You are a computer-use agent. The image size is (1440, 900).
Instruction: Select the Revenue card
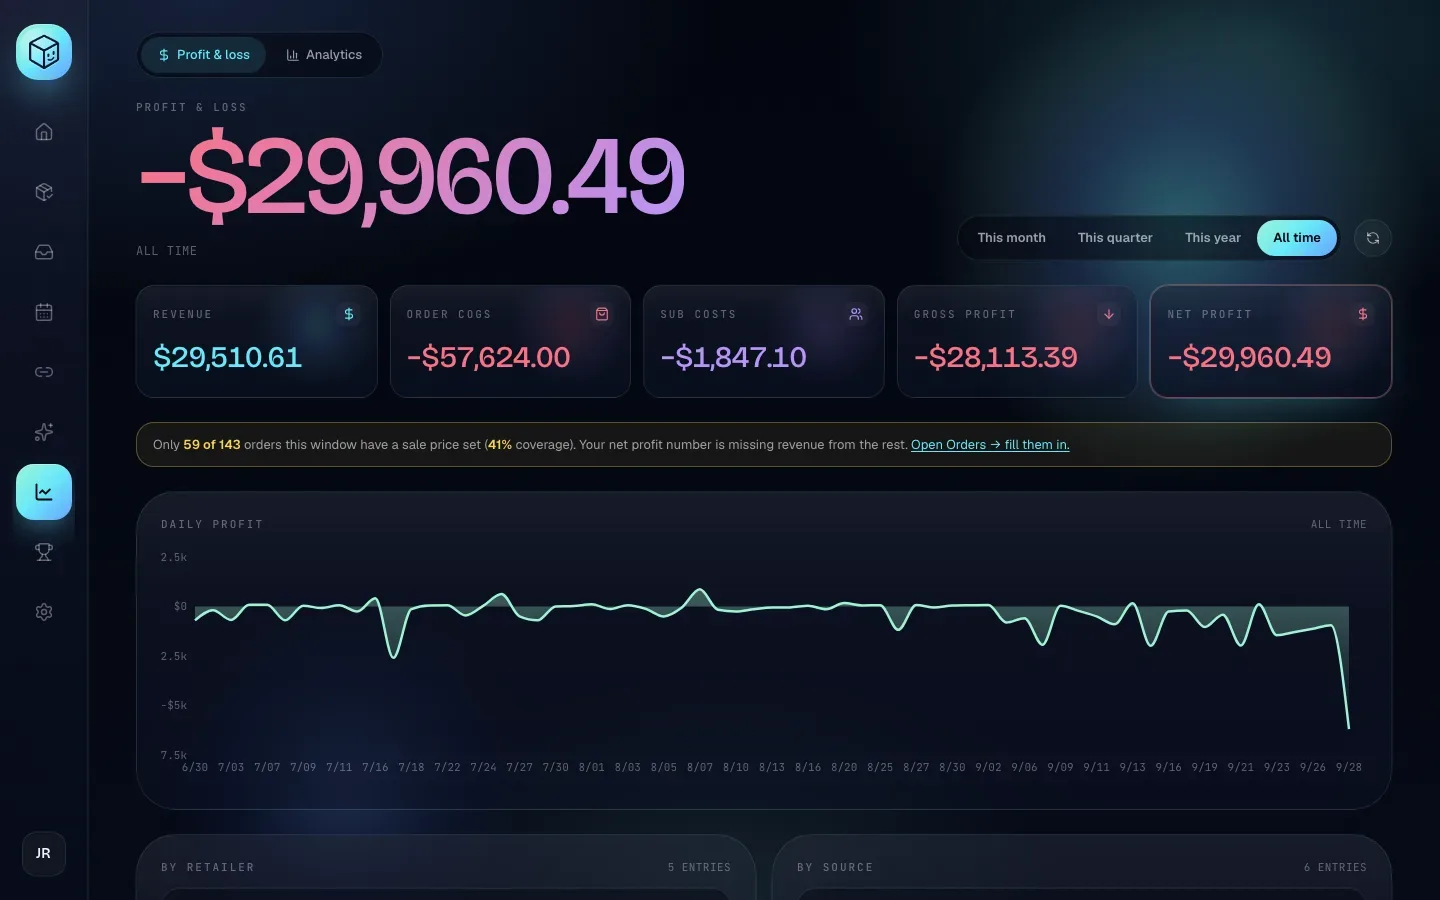tap(257, 342)
